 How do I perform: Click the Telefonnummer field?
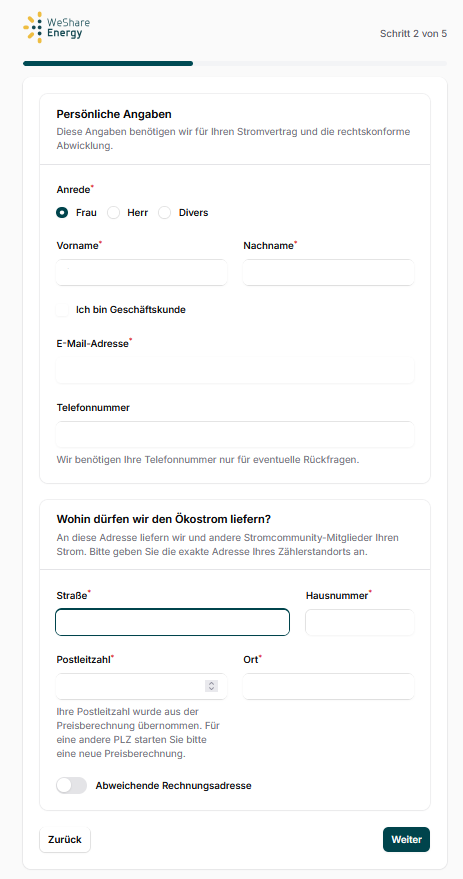235,434
